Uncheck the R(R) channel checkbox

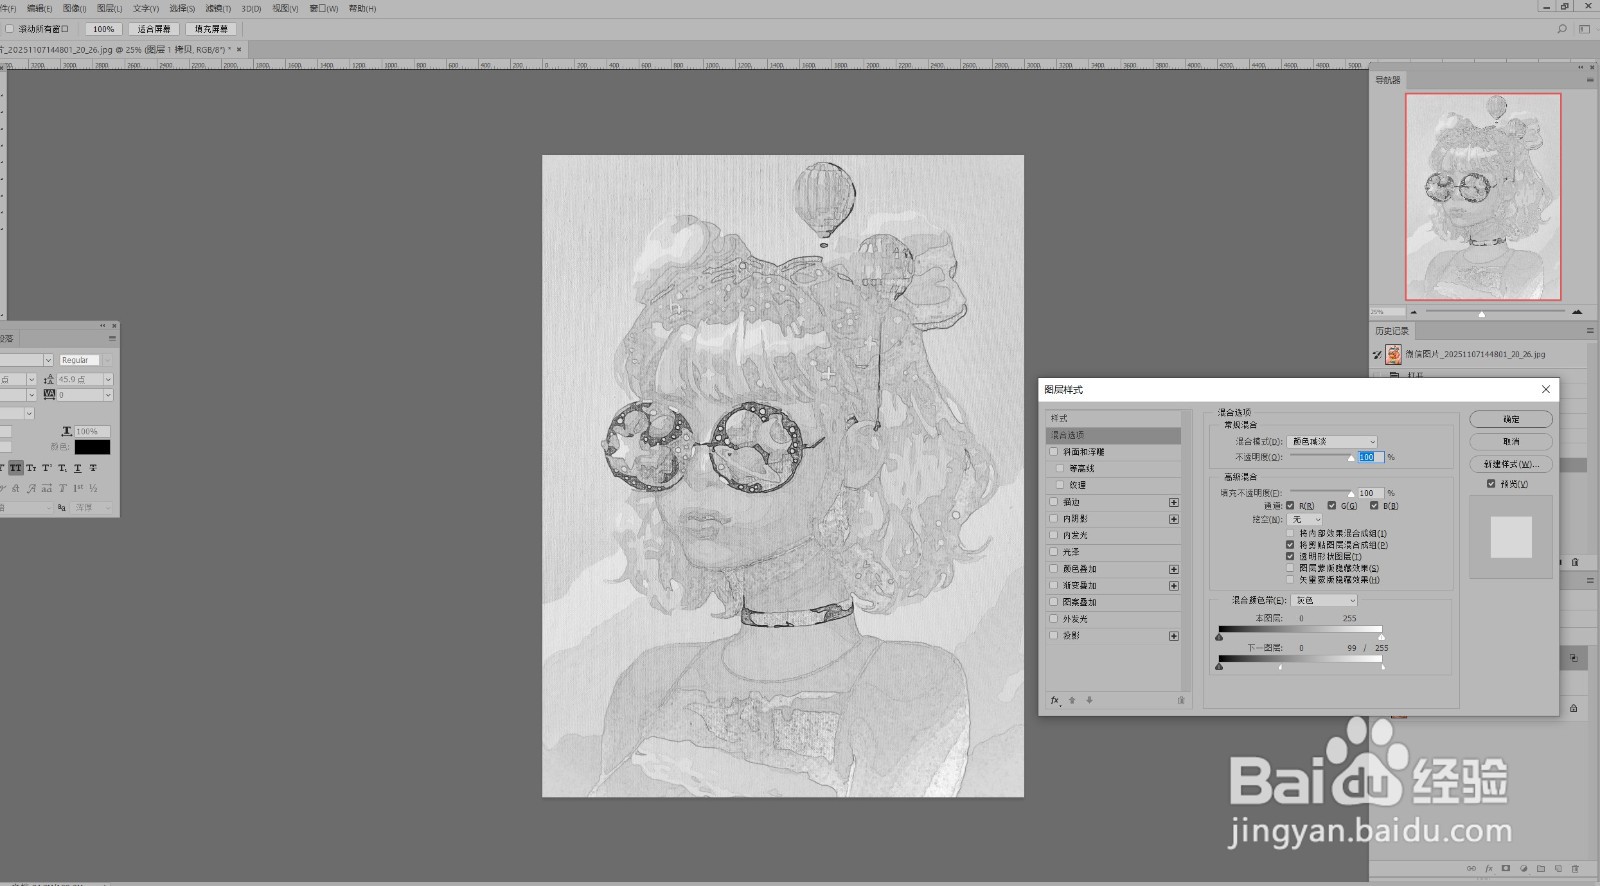(1290, 506)
